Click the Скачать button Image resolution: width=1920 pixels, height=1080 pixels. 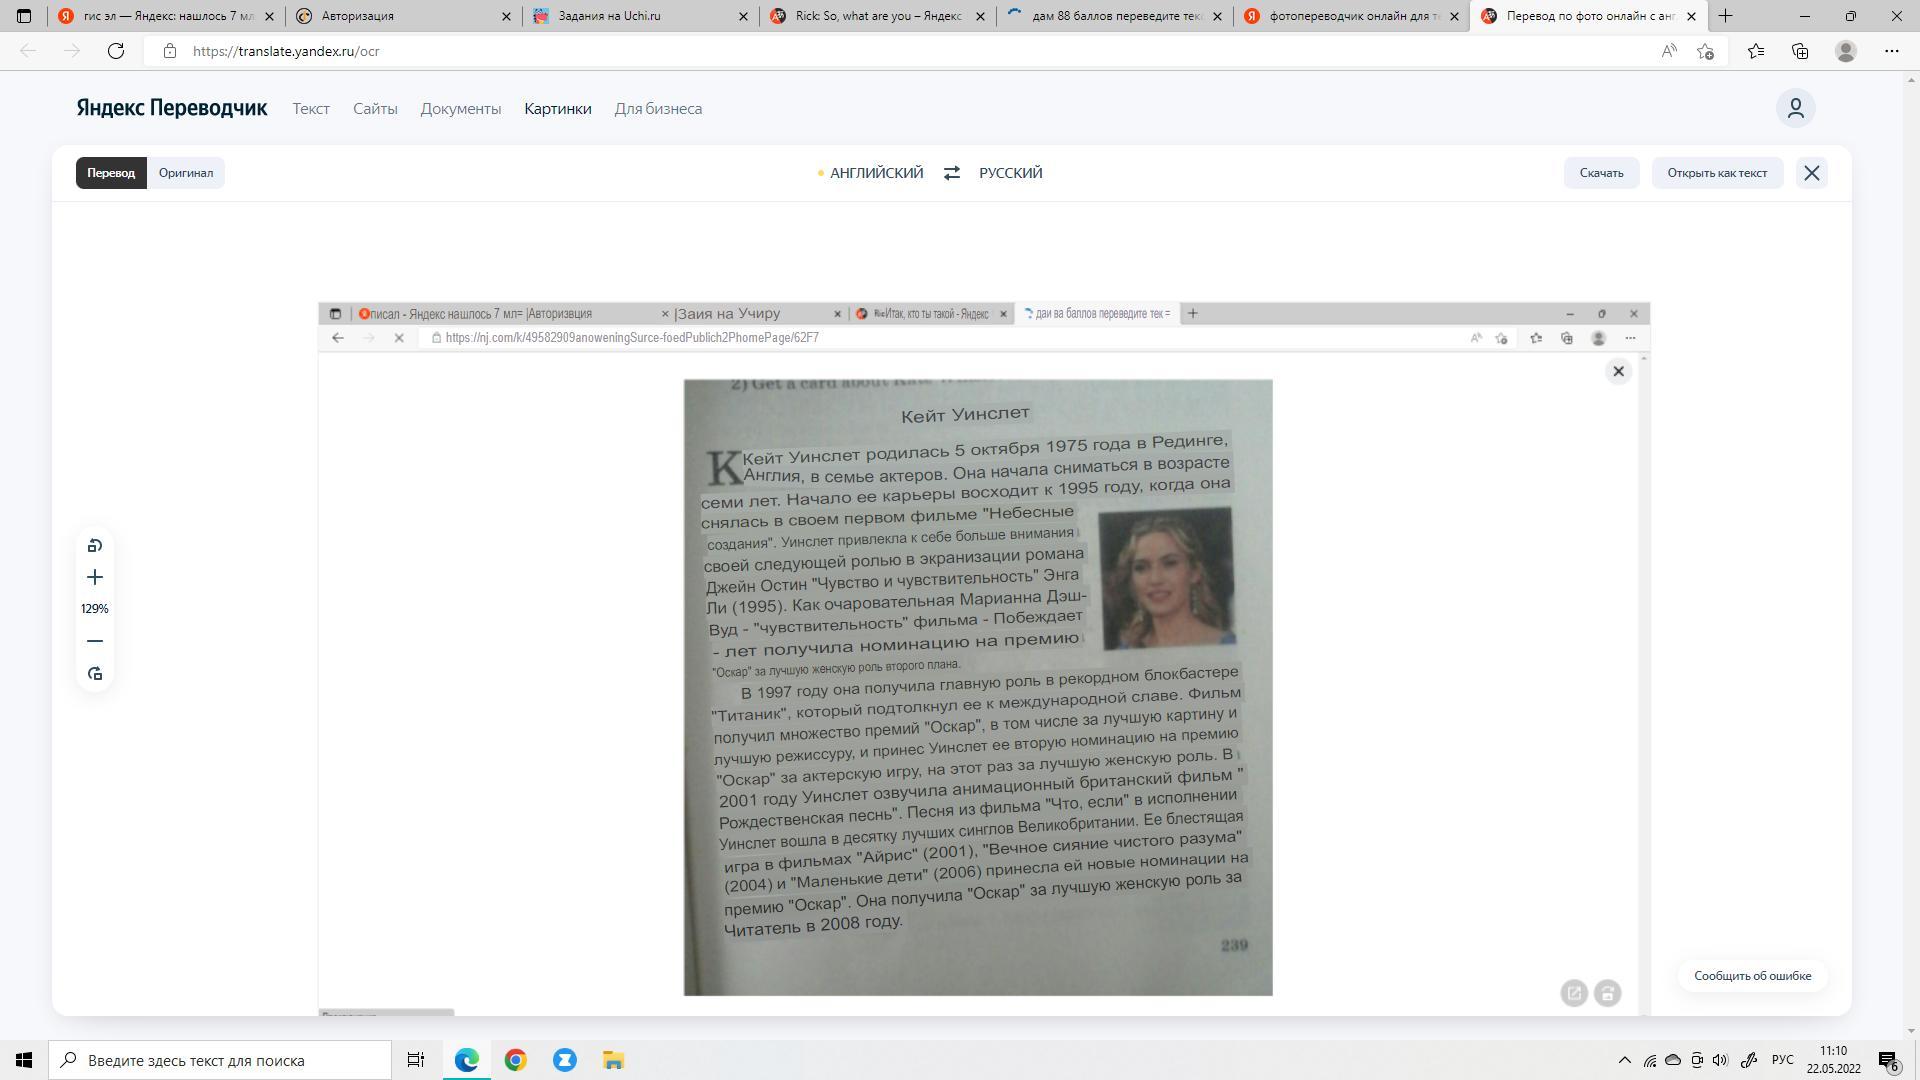pos(1601,173)
